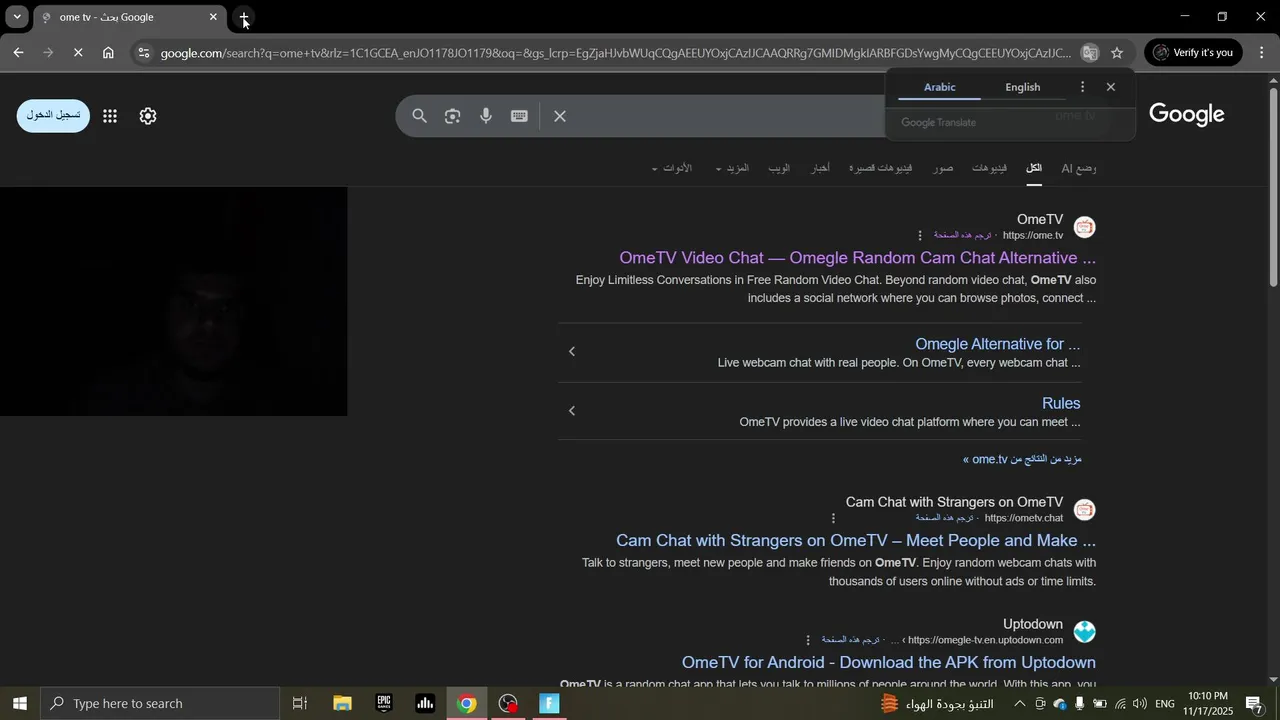Open more options for ome.tv result
Screen dimensions: 1280x720
tap(920, 236)
